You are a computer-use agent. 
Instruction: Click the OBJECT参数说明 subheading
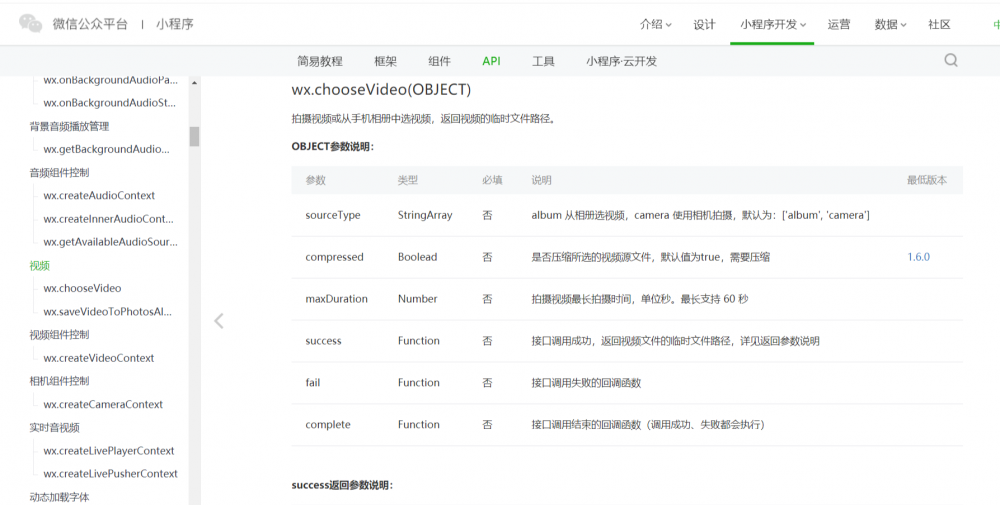tap(333, 147)
